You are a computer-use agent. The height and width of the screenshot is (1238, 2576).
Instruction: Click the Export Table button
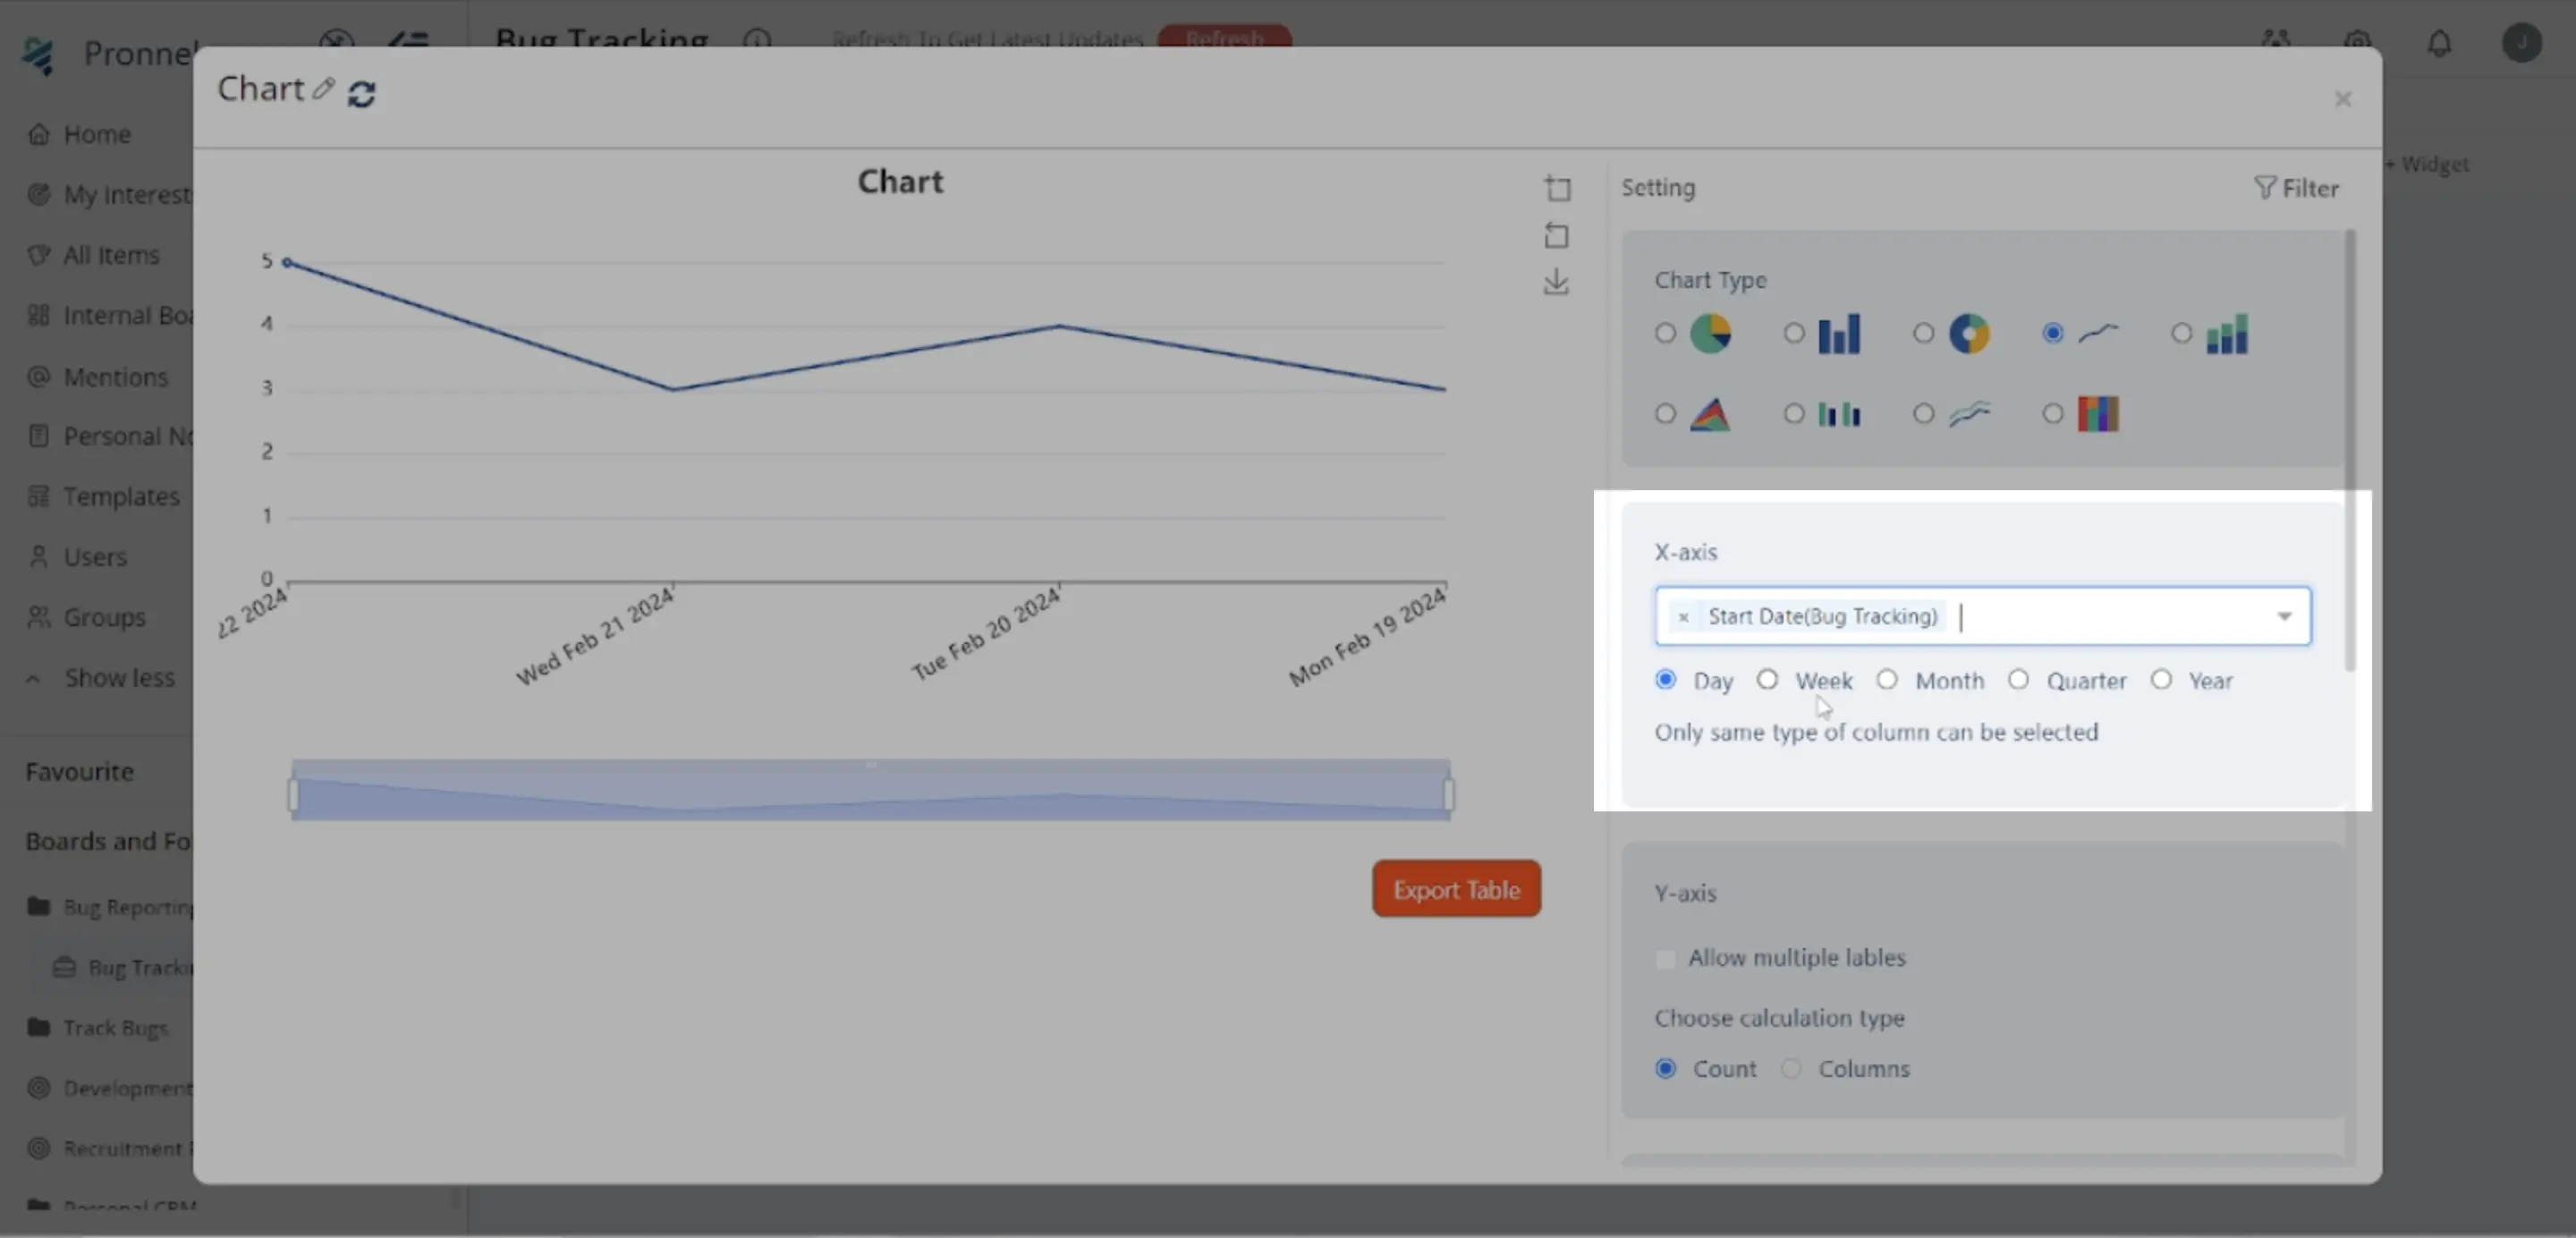[1456, 889]
